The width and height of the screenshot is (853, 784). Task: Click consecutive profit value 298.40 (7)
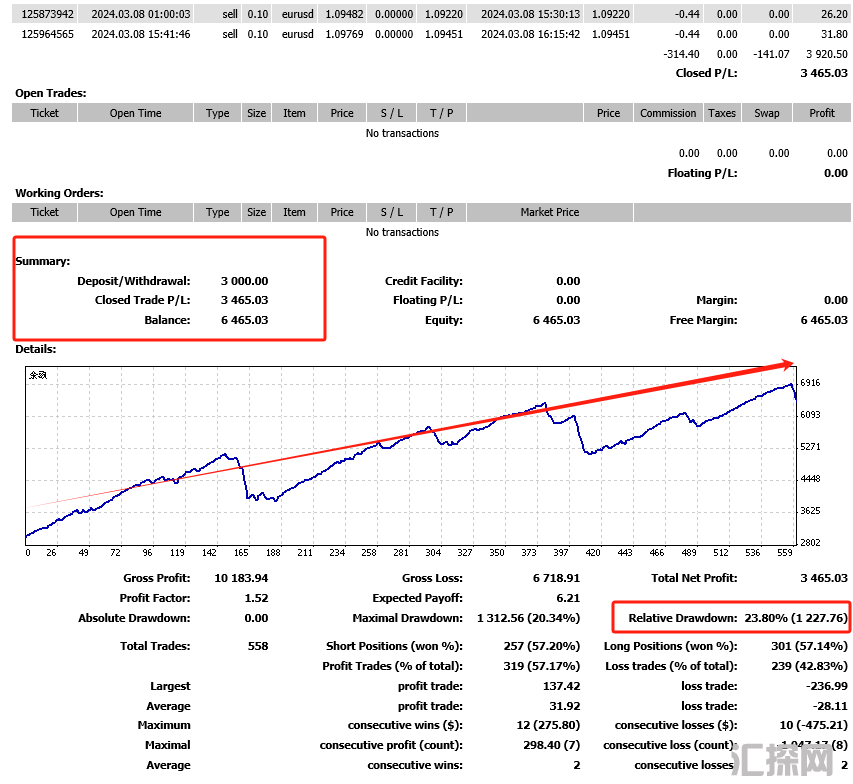click(552, 745)
